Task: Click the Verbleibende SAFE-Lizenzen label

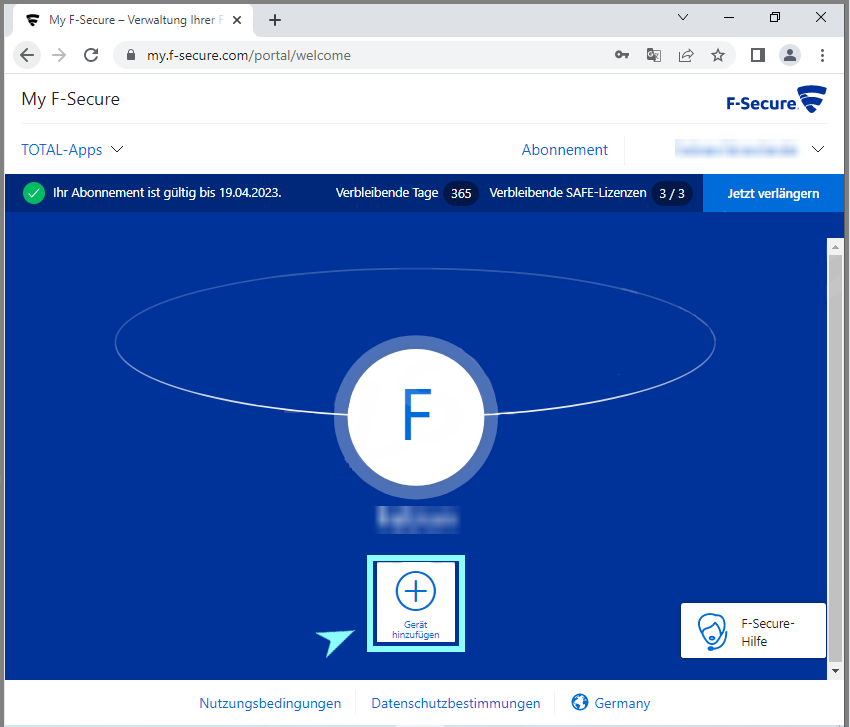Action: [568, 193]
